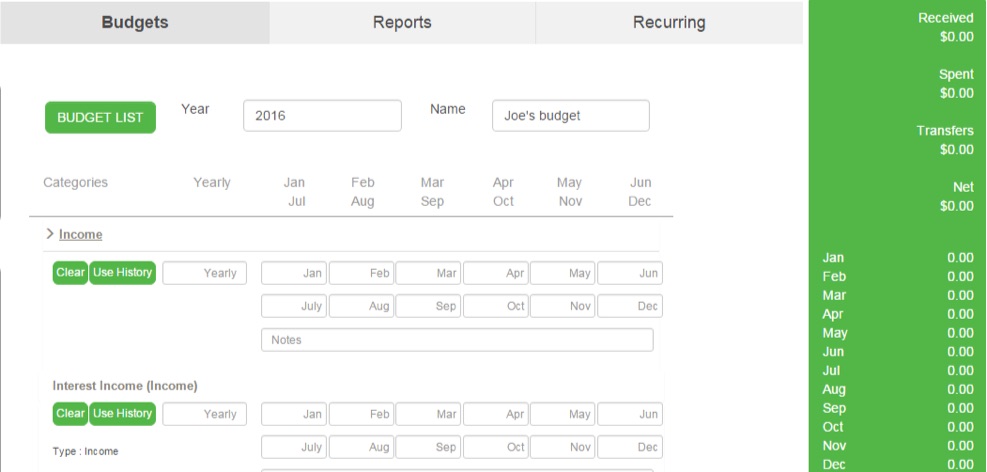Select the Income Dec field
The width and height of the screenshot is (987, 472).
click(630, 306)
